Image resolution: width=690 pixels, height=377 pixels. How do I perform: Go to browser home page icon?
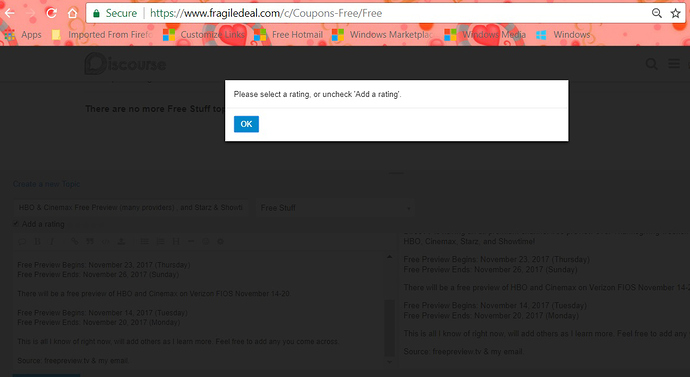click(x=72, y=13)
